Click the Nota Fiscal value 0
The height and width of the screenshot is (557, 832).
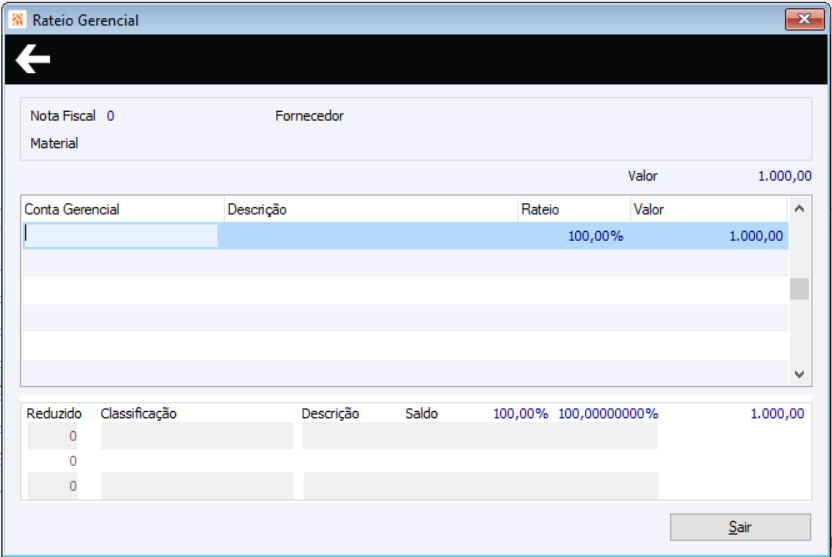[110, 116]
